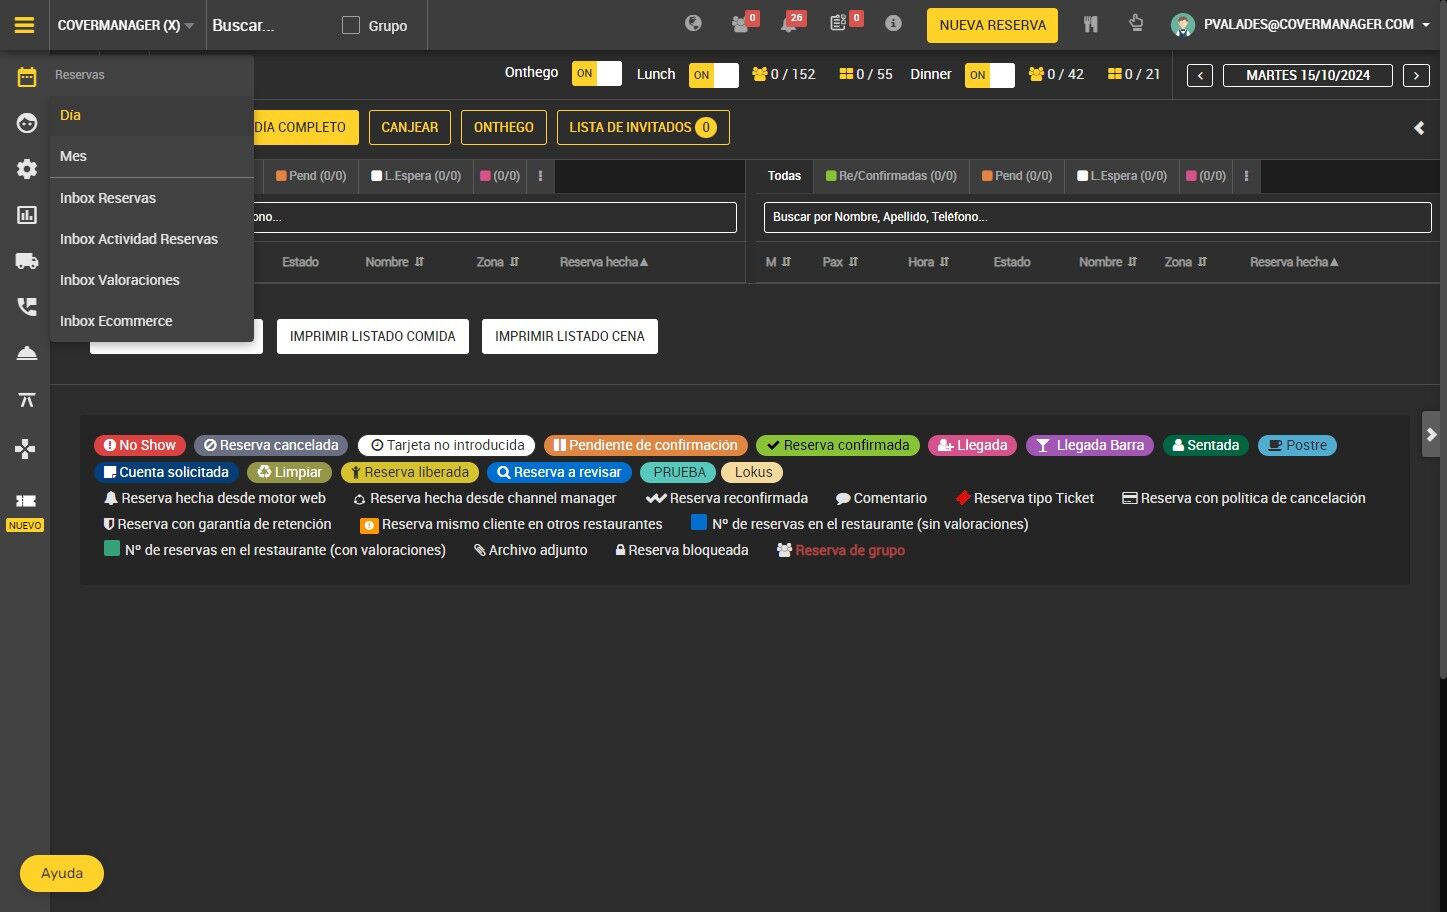Click the user avatar icon

tap(1183, 25)
